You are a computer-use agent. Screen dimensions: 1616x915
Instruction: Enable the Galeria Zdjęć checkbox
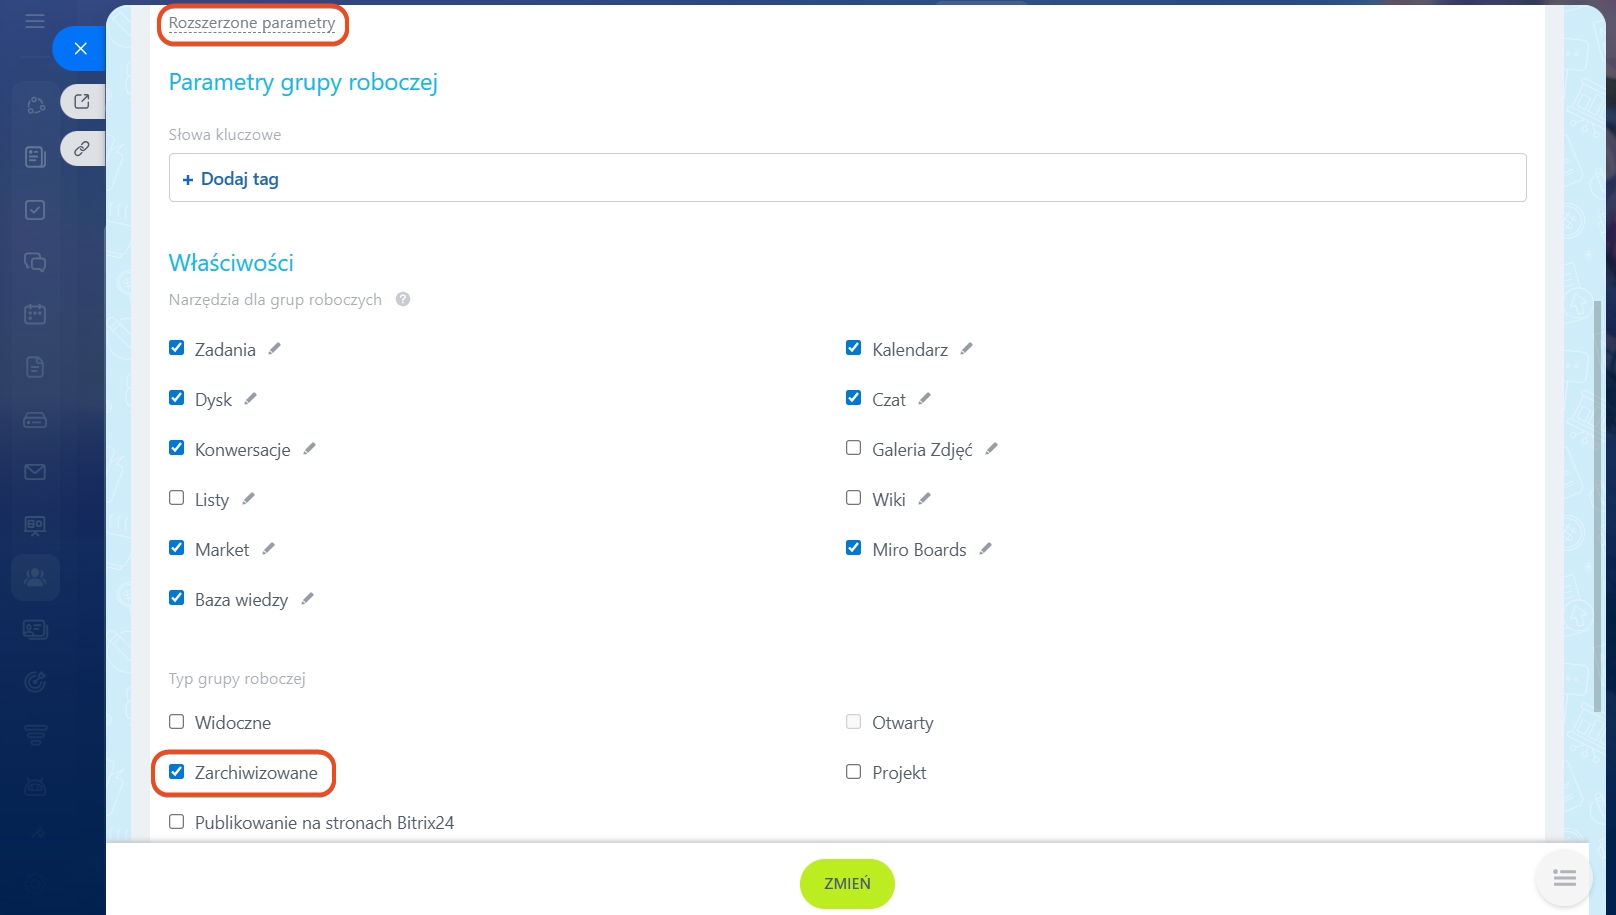click(x=853, y=448)
